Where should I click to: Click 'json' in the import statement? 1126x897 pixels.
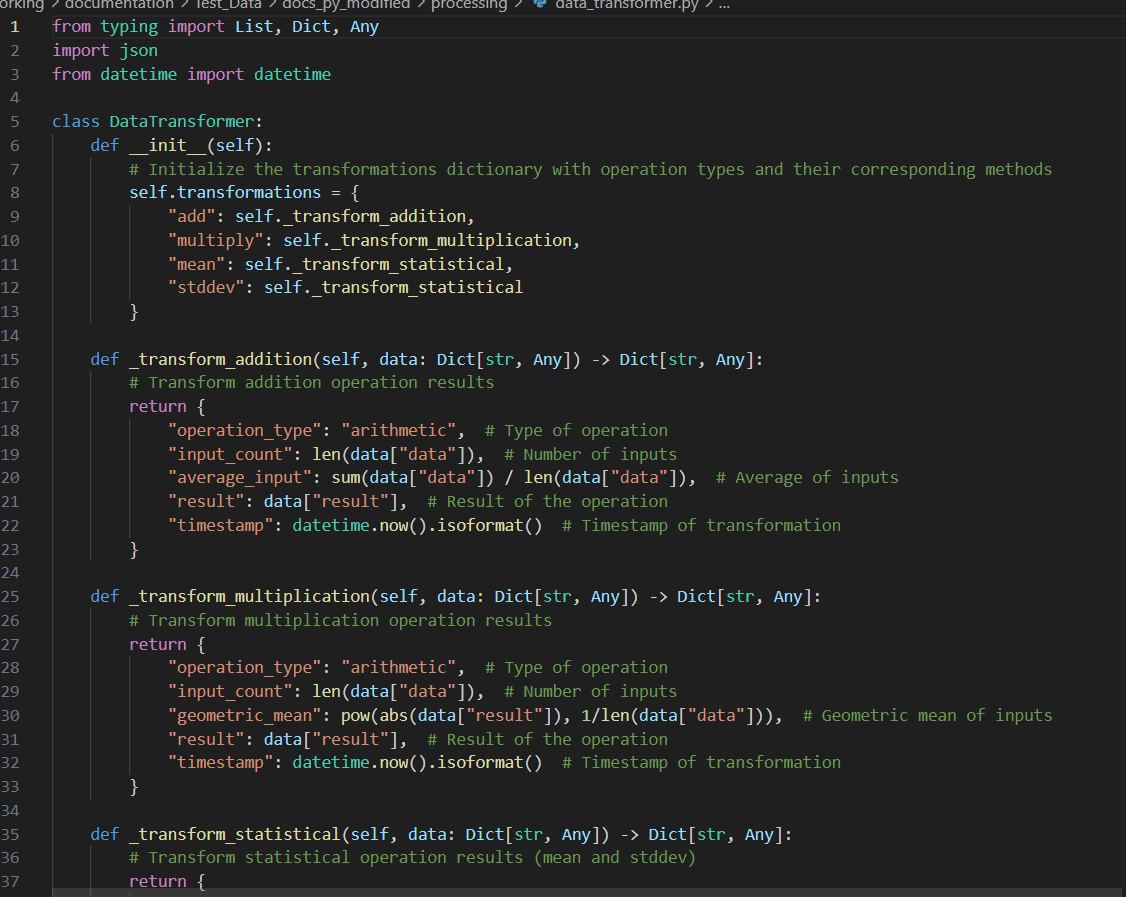tap(139, 51)
